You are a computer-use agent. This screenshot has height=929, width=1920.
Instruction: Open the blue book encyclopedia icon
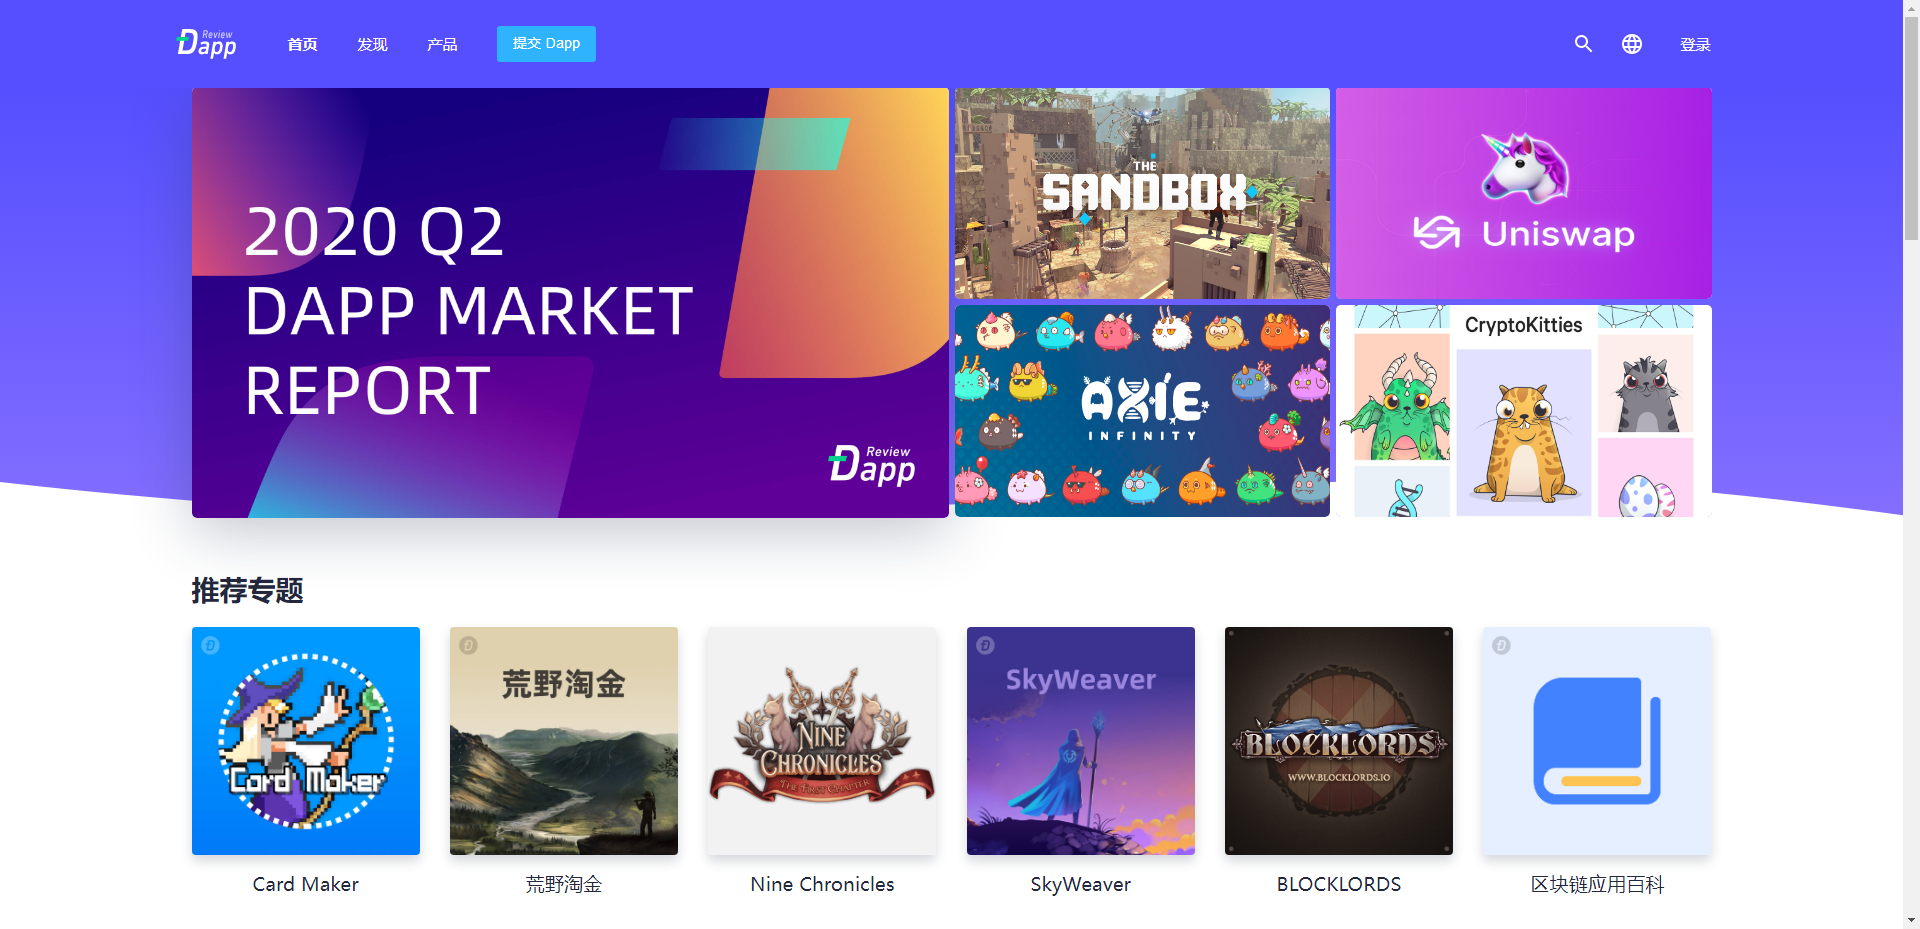tap(1597, 741)
